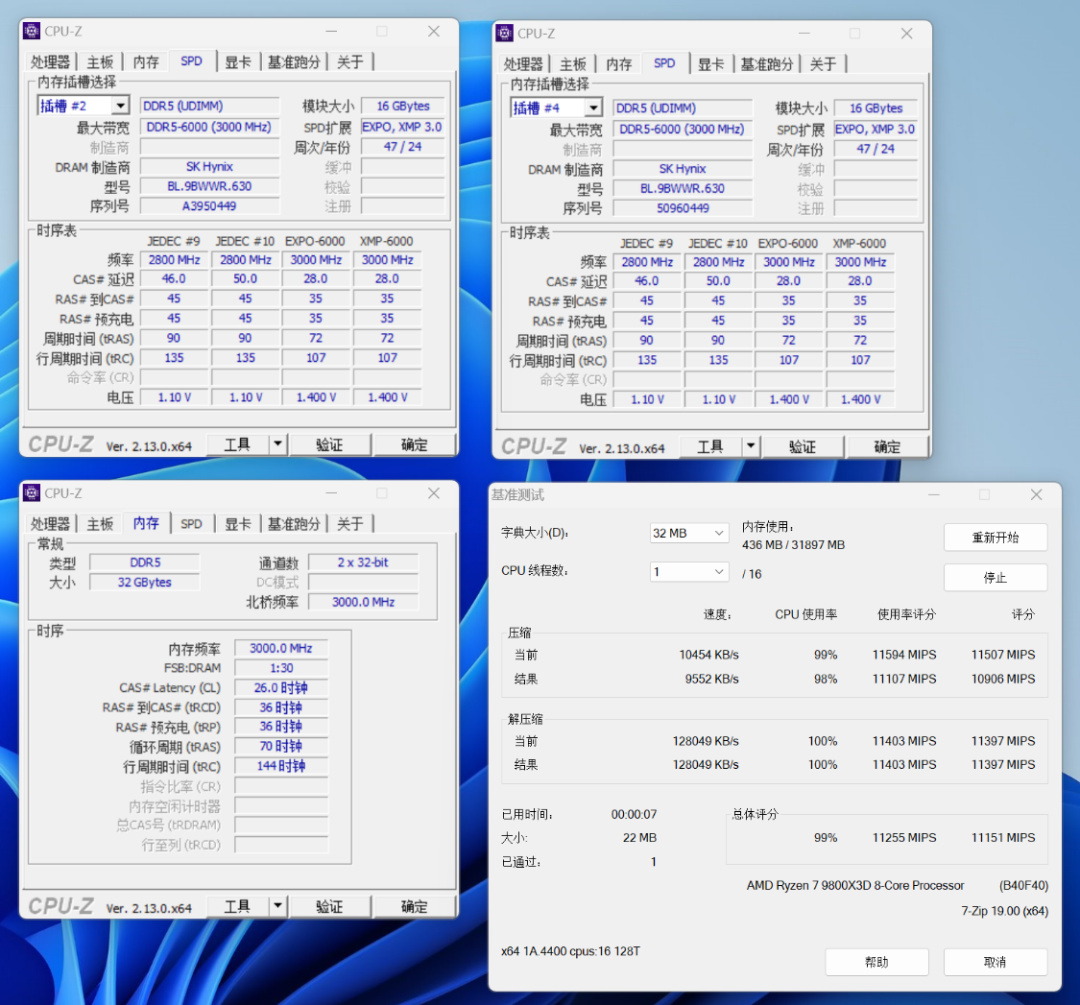Switch to 内存 tab in top-left CPU-Z

coord(146,62)
